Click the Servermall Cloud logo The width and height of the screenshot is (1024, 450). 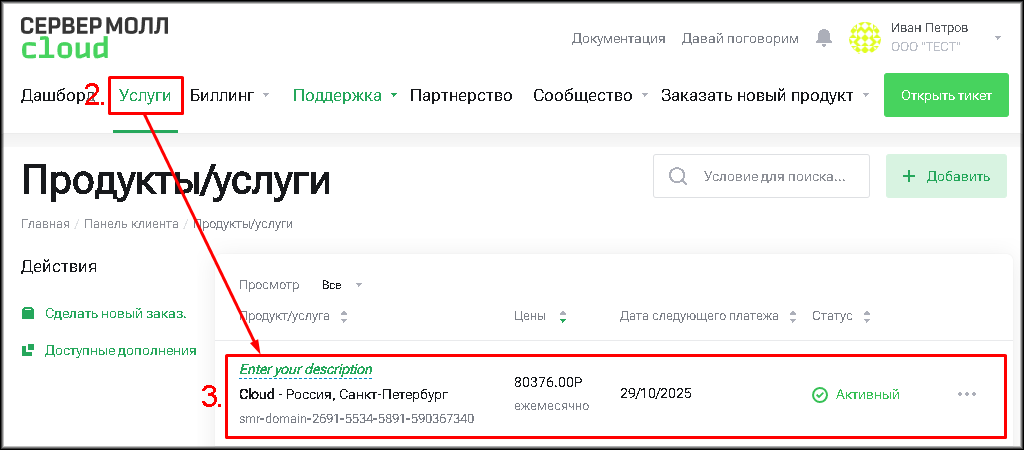[x=94, y=37]
